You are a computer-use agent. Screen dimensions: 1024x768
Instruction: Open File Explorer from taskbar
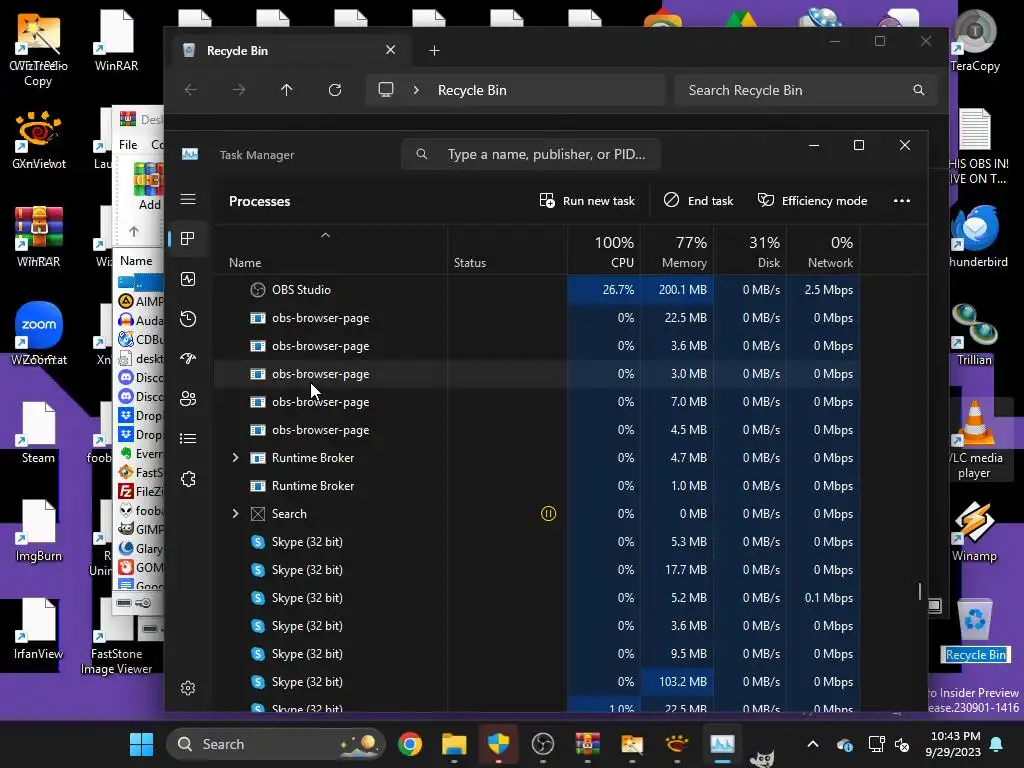(454, 744)
